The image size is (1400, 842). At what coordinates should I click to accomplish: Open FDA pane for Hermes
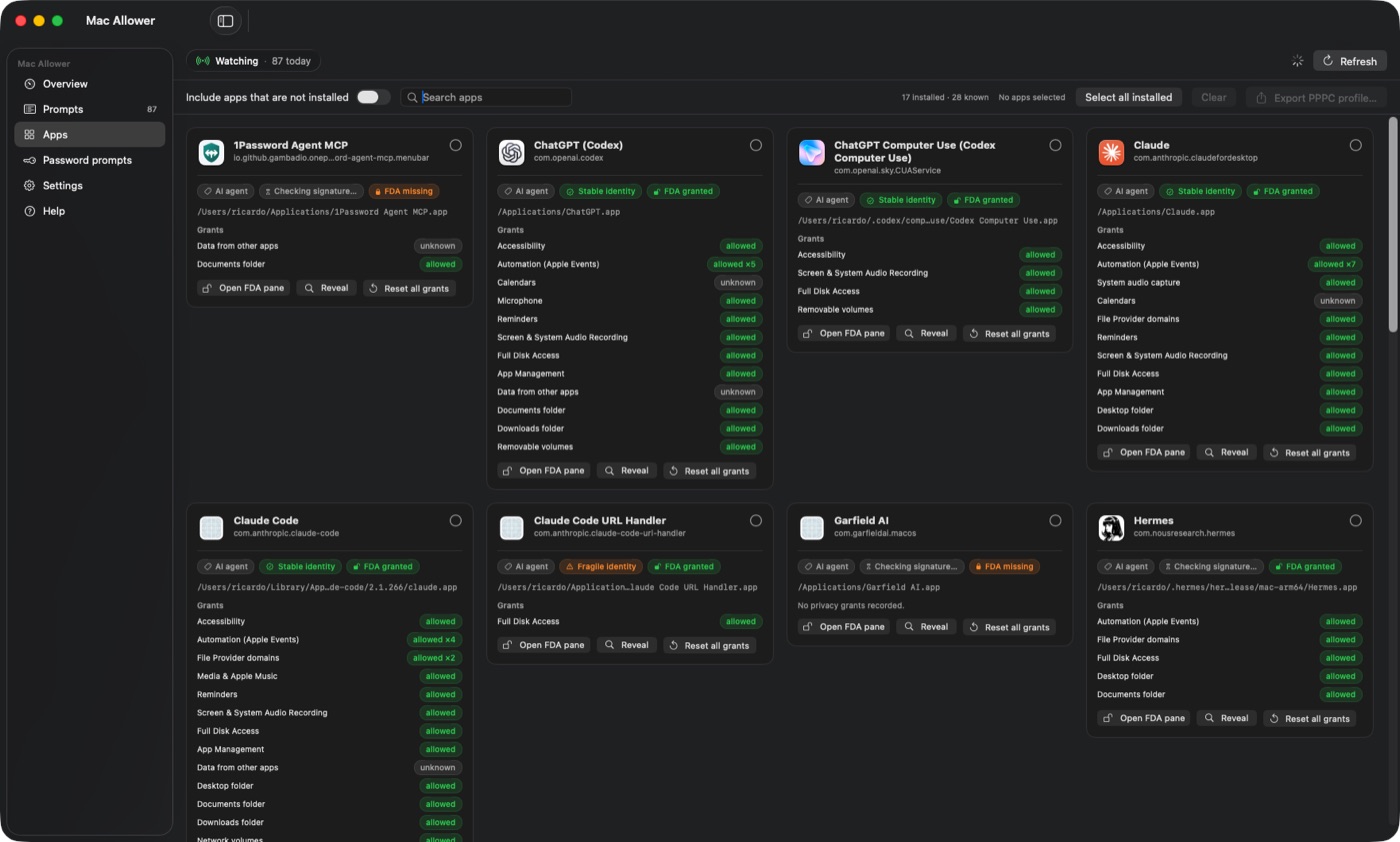pos(1143,718)
